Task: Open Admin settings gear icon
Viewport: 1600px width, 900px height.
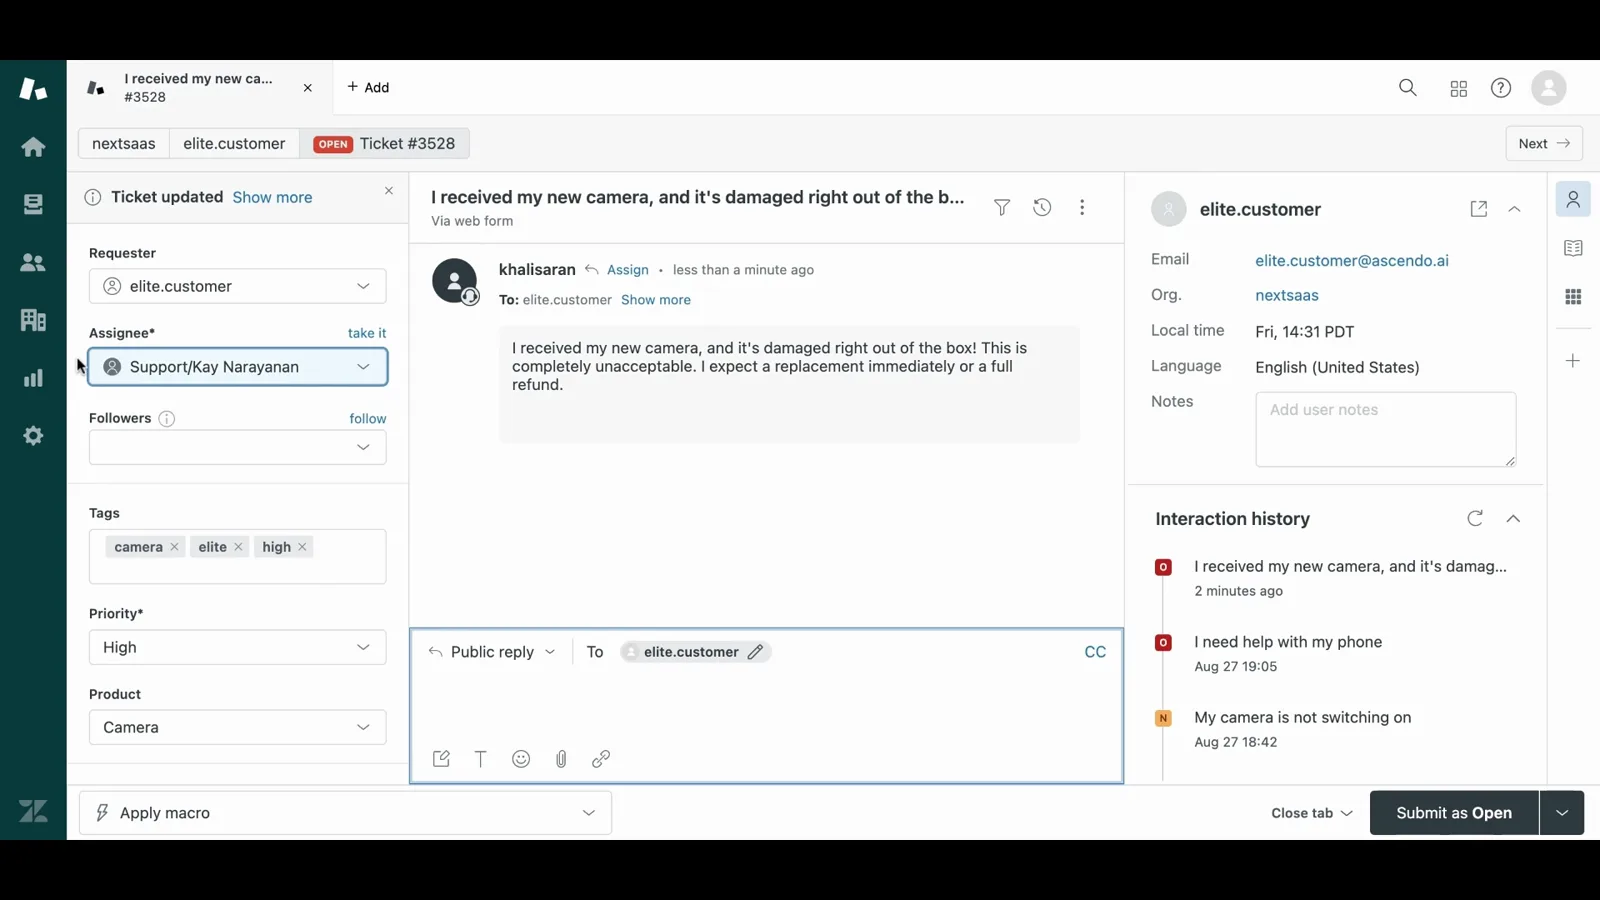Action: 33,436
